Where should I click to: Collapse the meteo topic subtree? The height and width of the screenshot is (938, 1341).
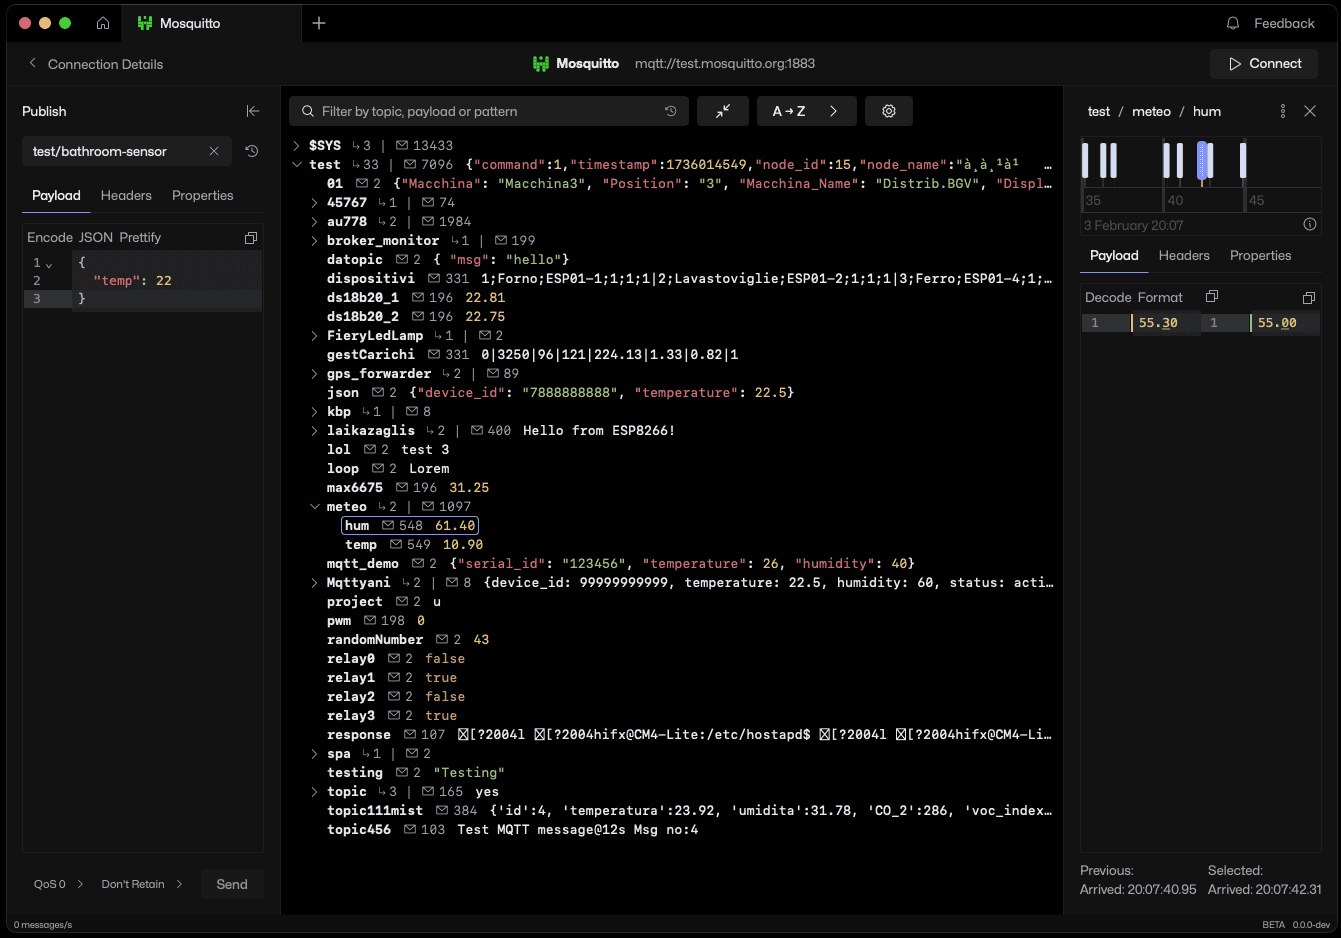pos(314,506)
